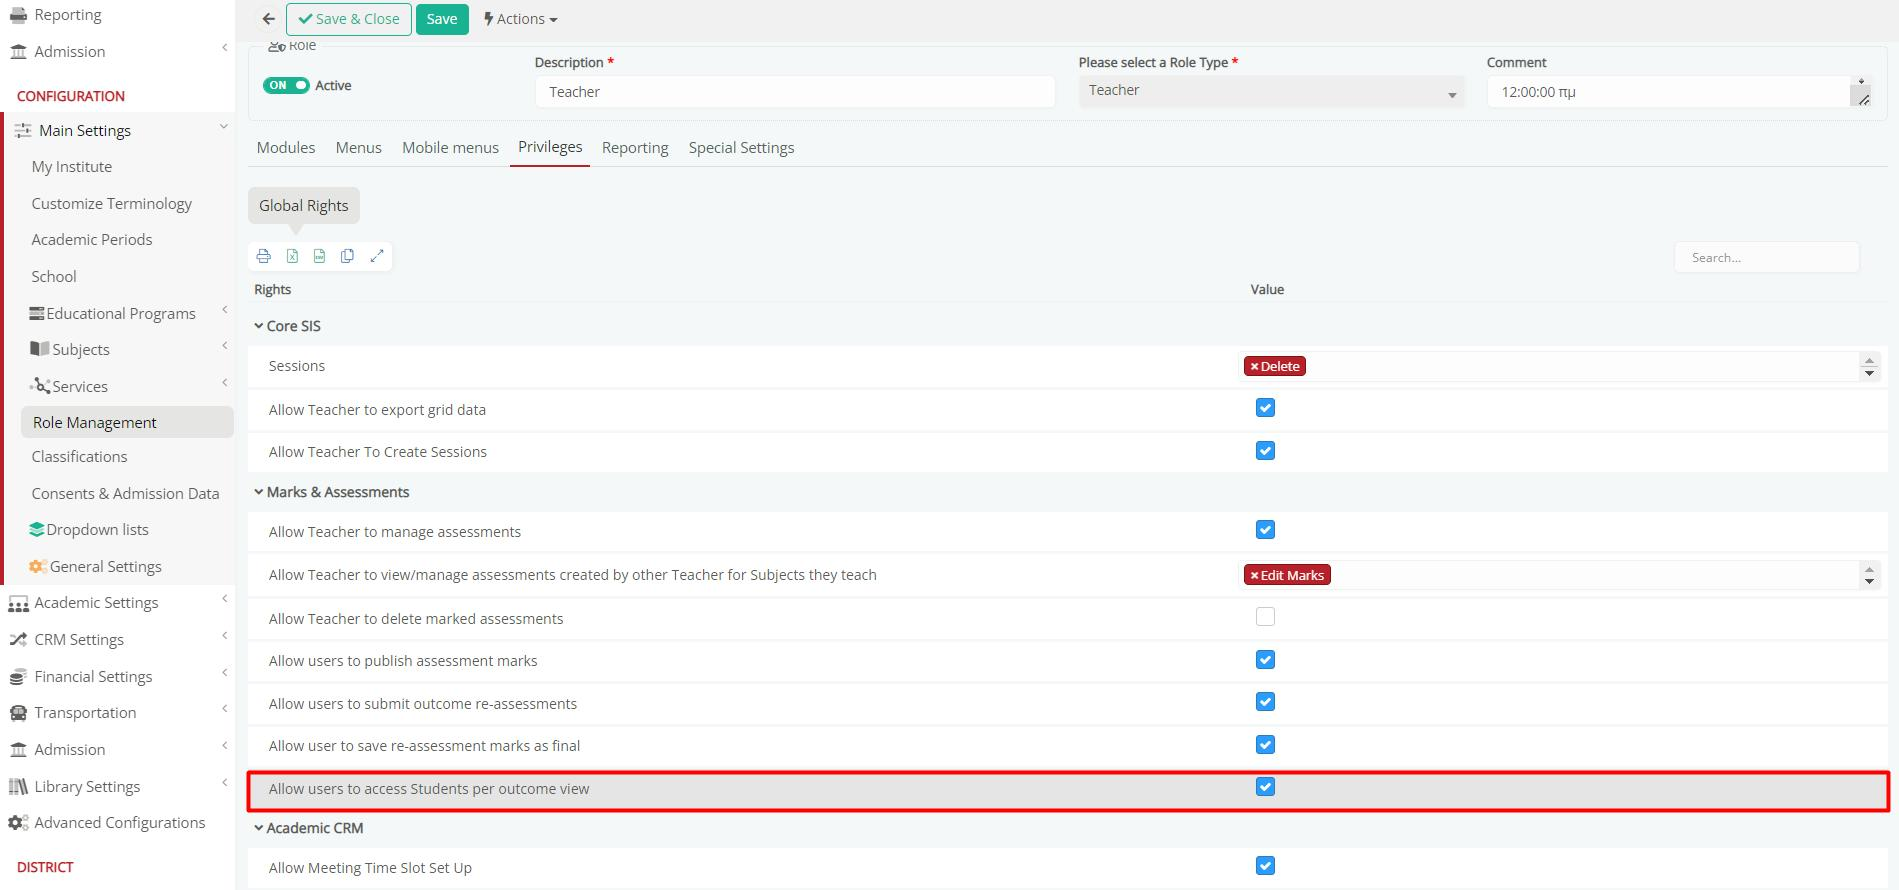Collapse the Academic CRM group

click(259, 828)
